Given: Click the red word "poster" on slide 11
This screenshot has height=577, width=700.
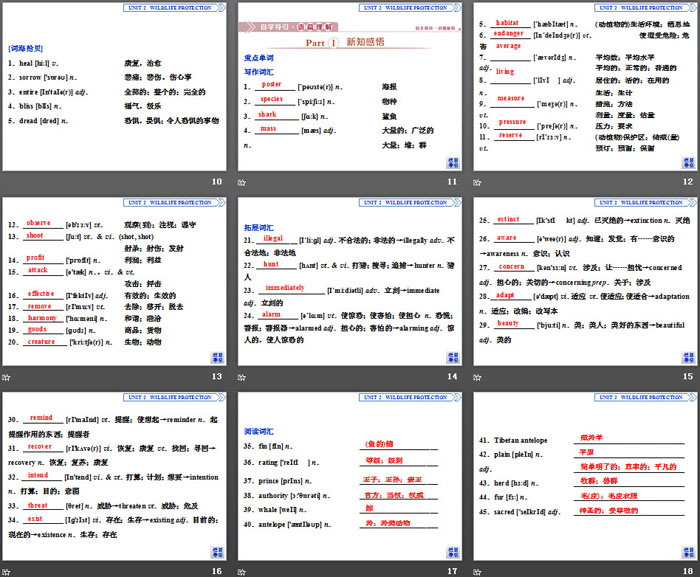Looking at the screenshot, I should (271, 84).
